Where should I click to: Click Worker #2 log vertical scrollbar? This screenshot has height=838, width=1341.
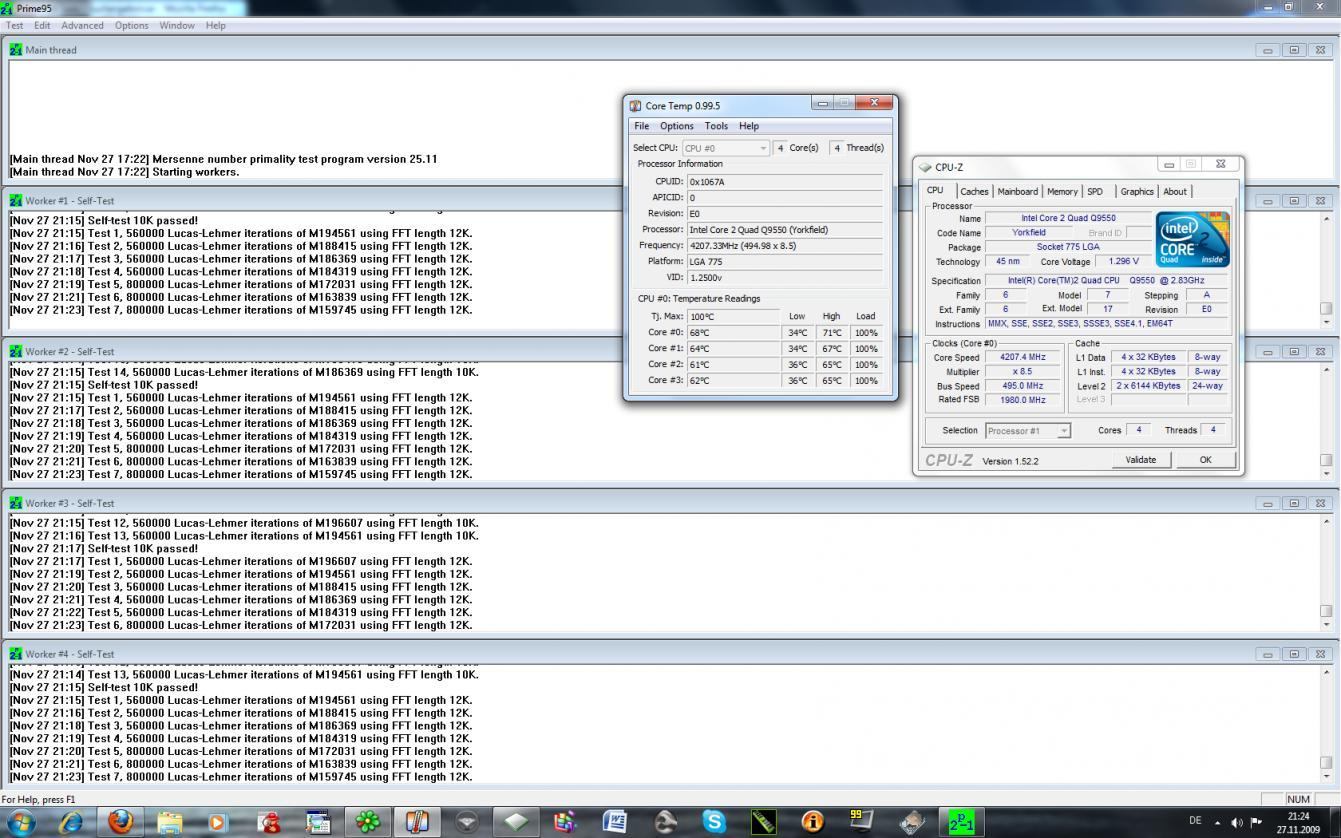pos(1326,421)
